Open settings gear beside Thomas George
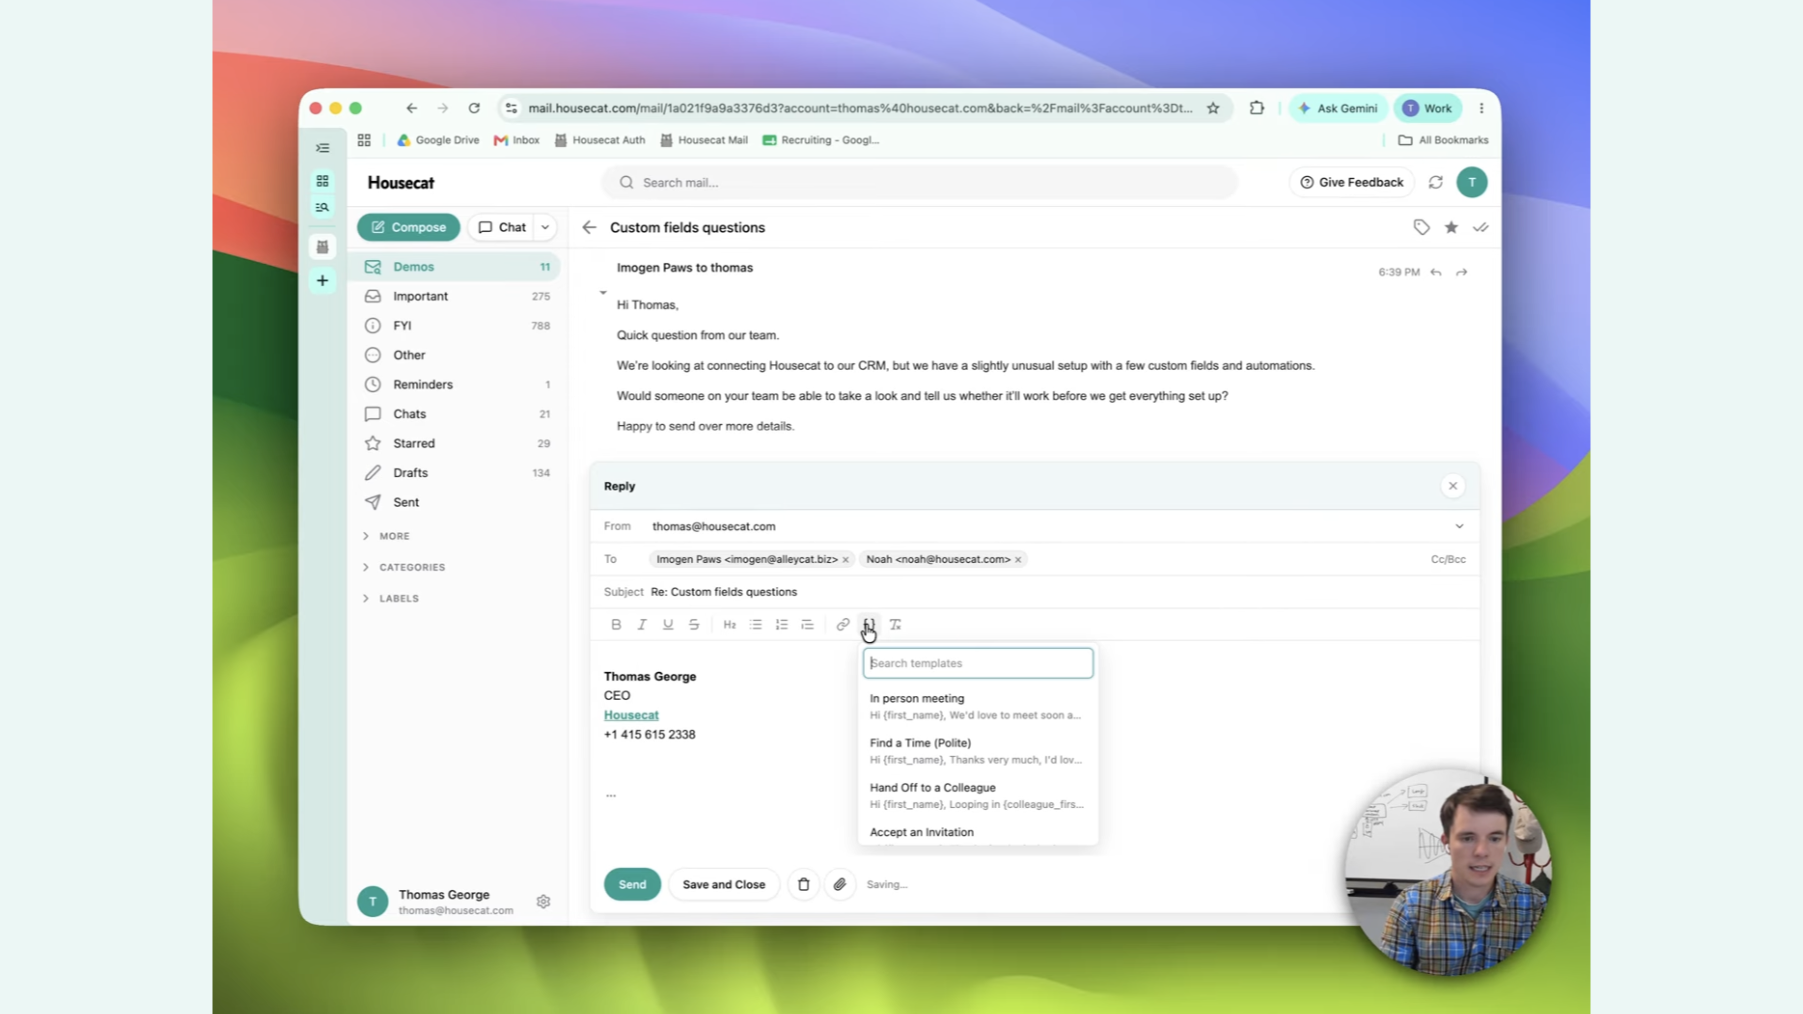The width and height of the screenshot is (1803, 1014). point(543,901)
